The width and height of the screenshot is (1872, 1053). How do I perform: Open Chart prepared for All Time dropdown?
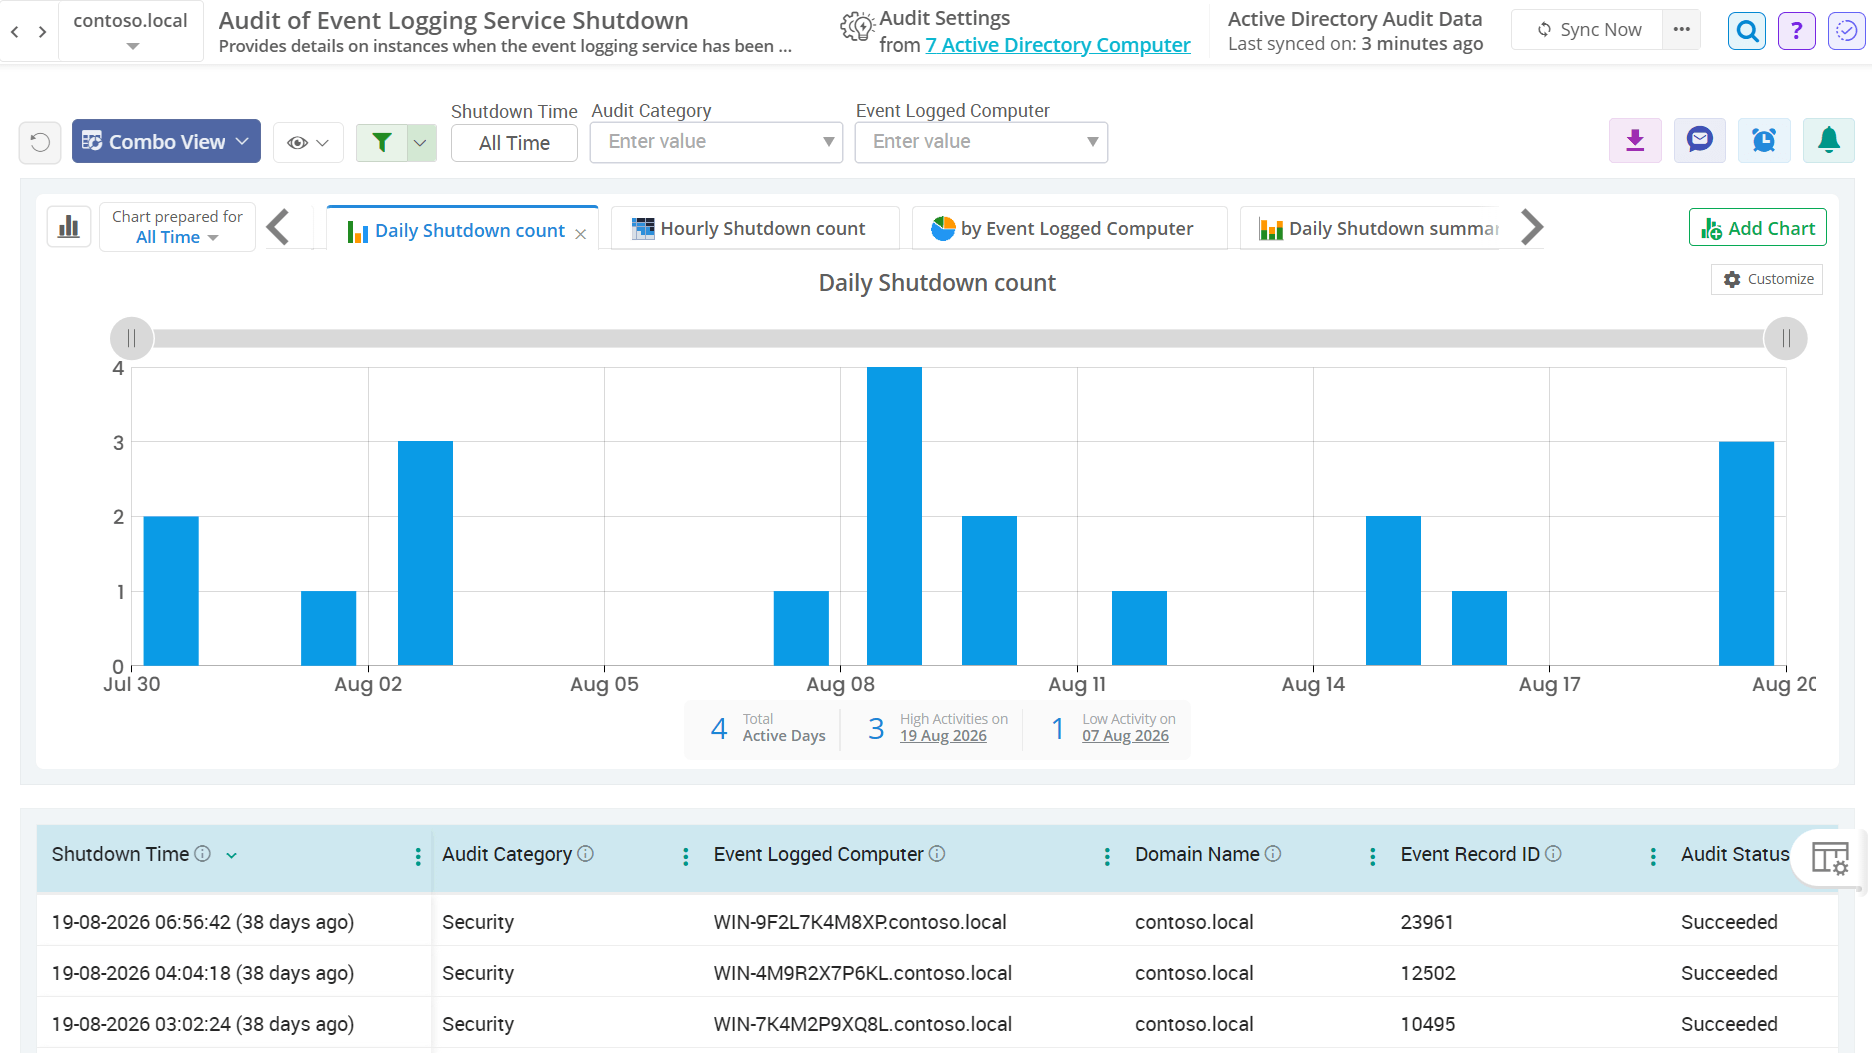[x=177, y=227]
